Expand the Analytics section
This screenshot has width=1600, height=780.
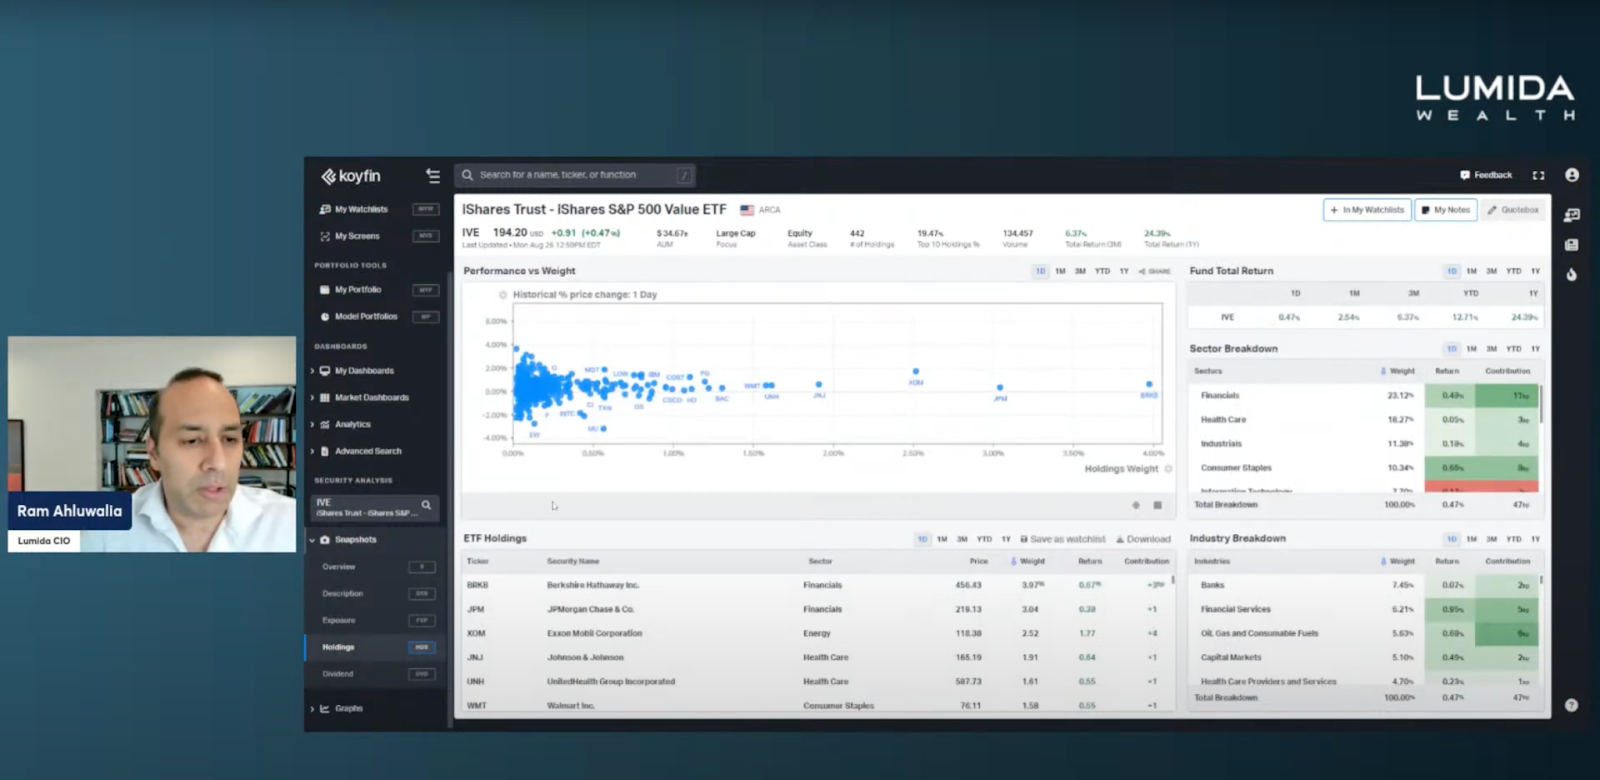tap(312, 425)
